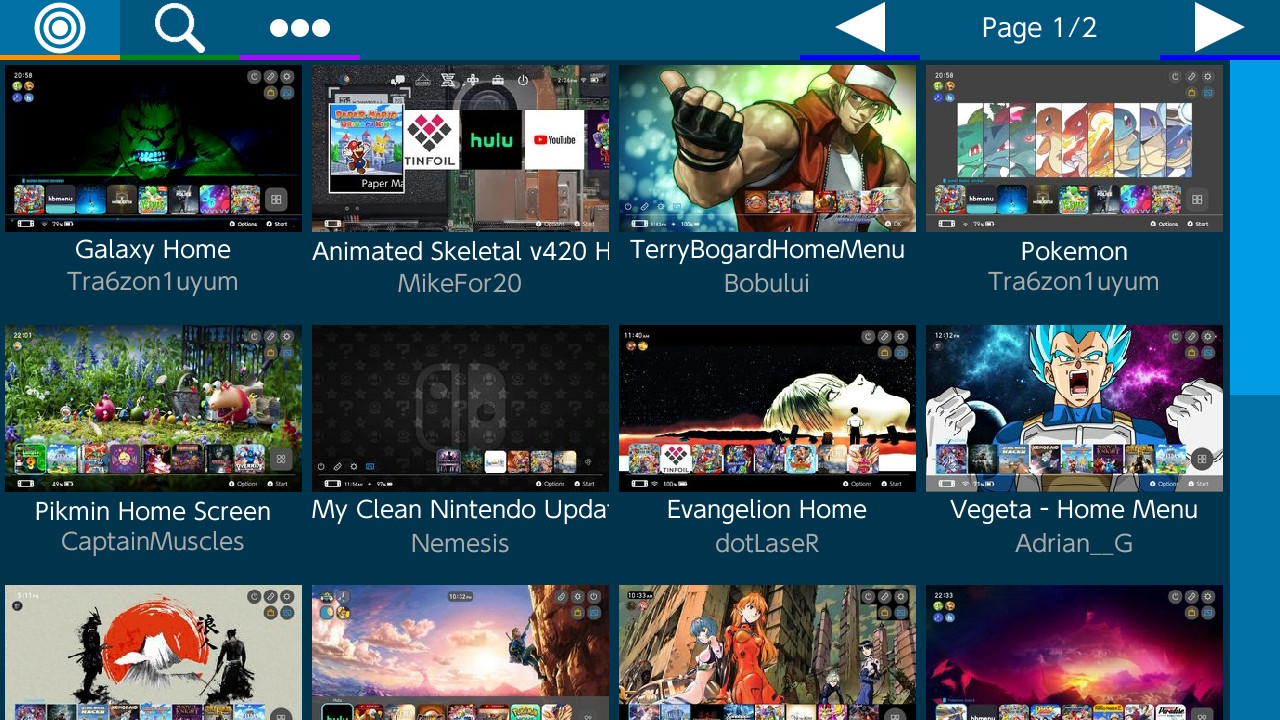1280x720 pixels.
Task: Open the more options menu
Action: (x=298, y=27)
